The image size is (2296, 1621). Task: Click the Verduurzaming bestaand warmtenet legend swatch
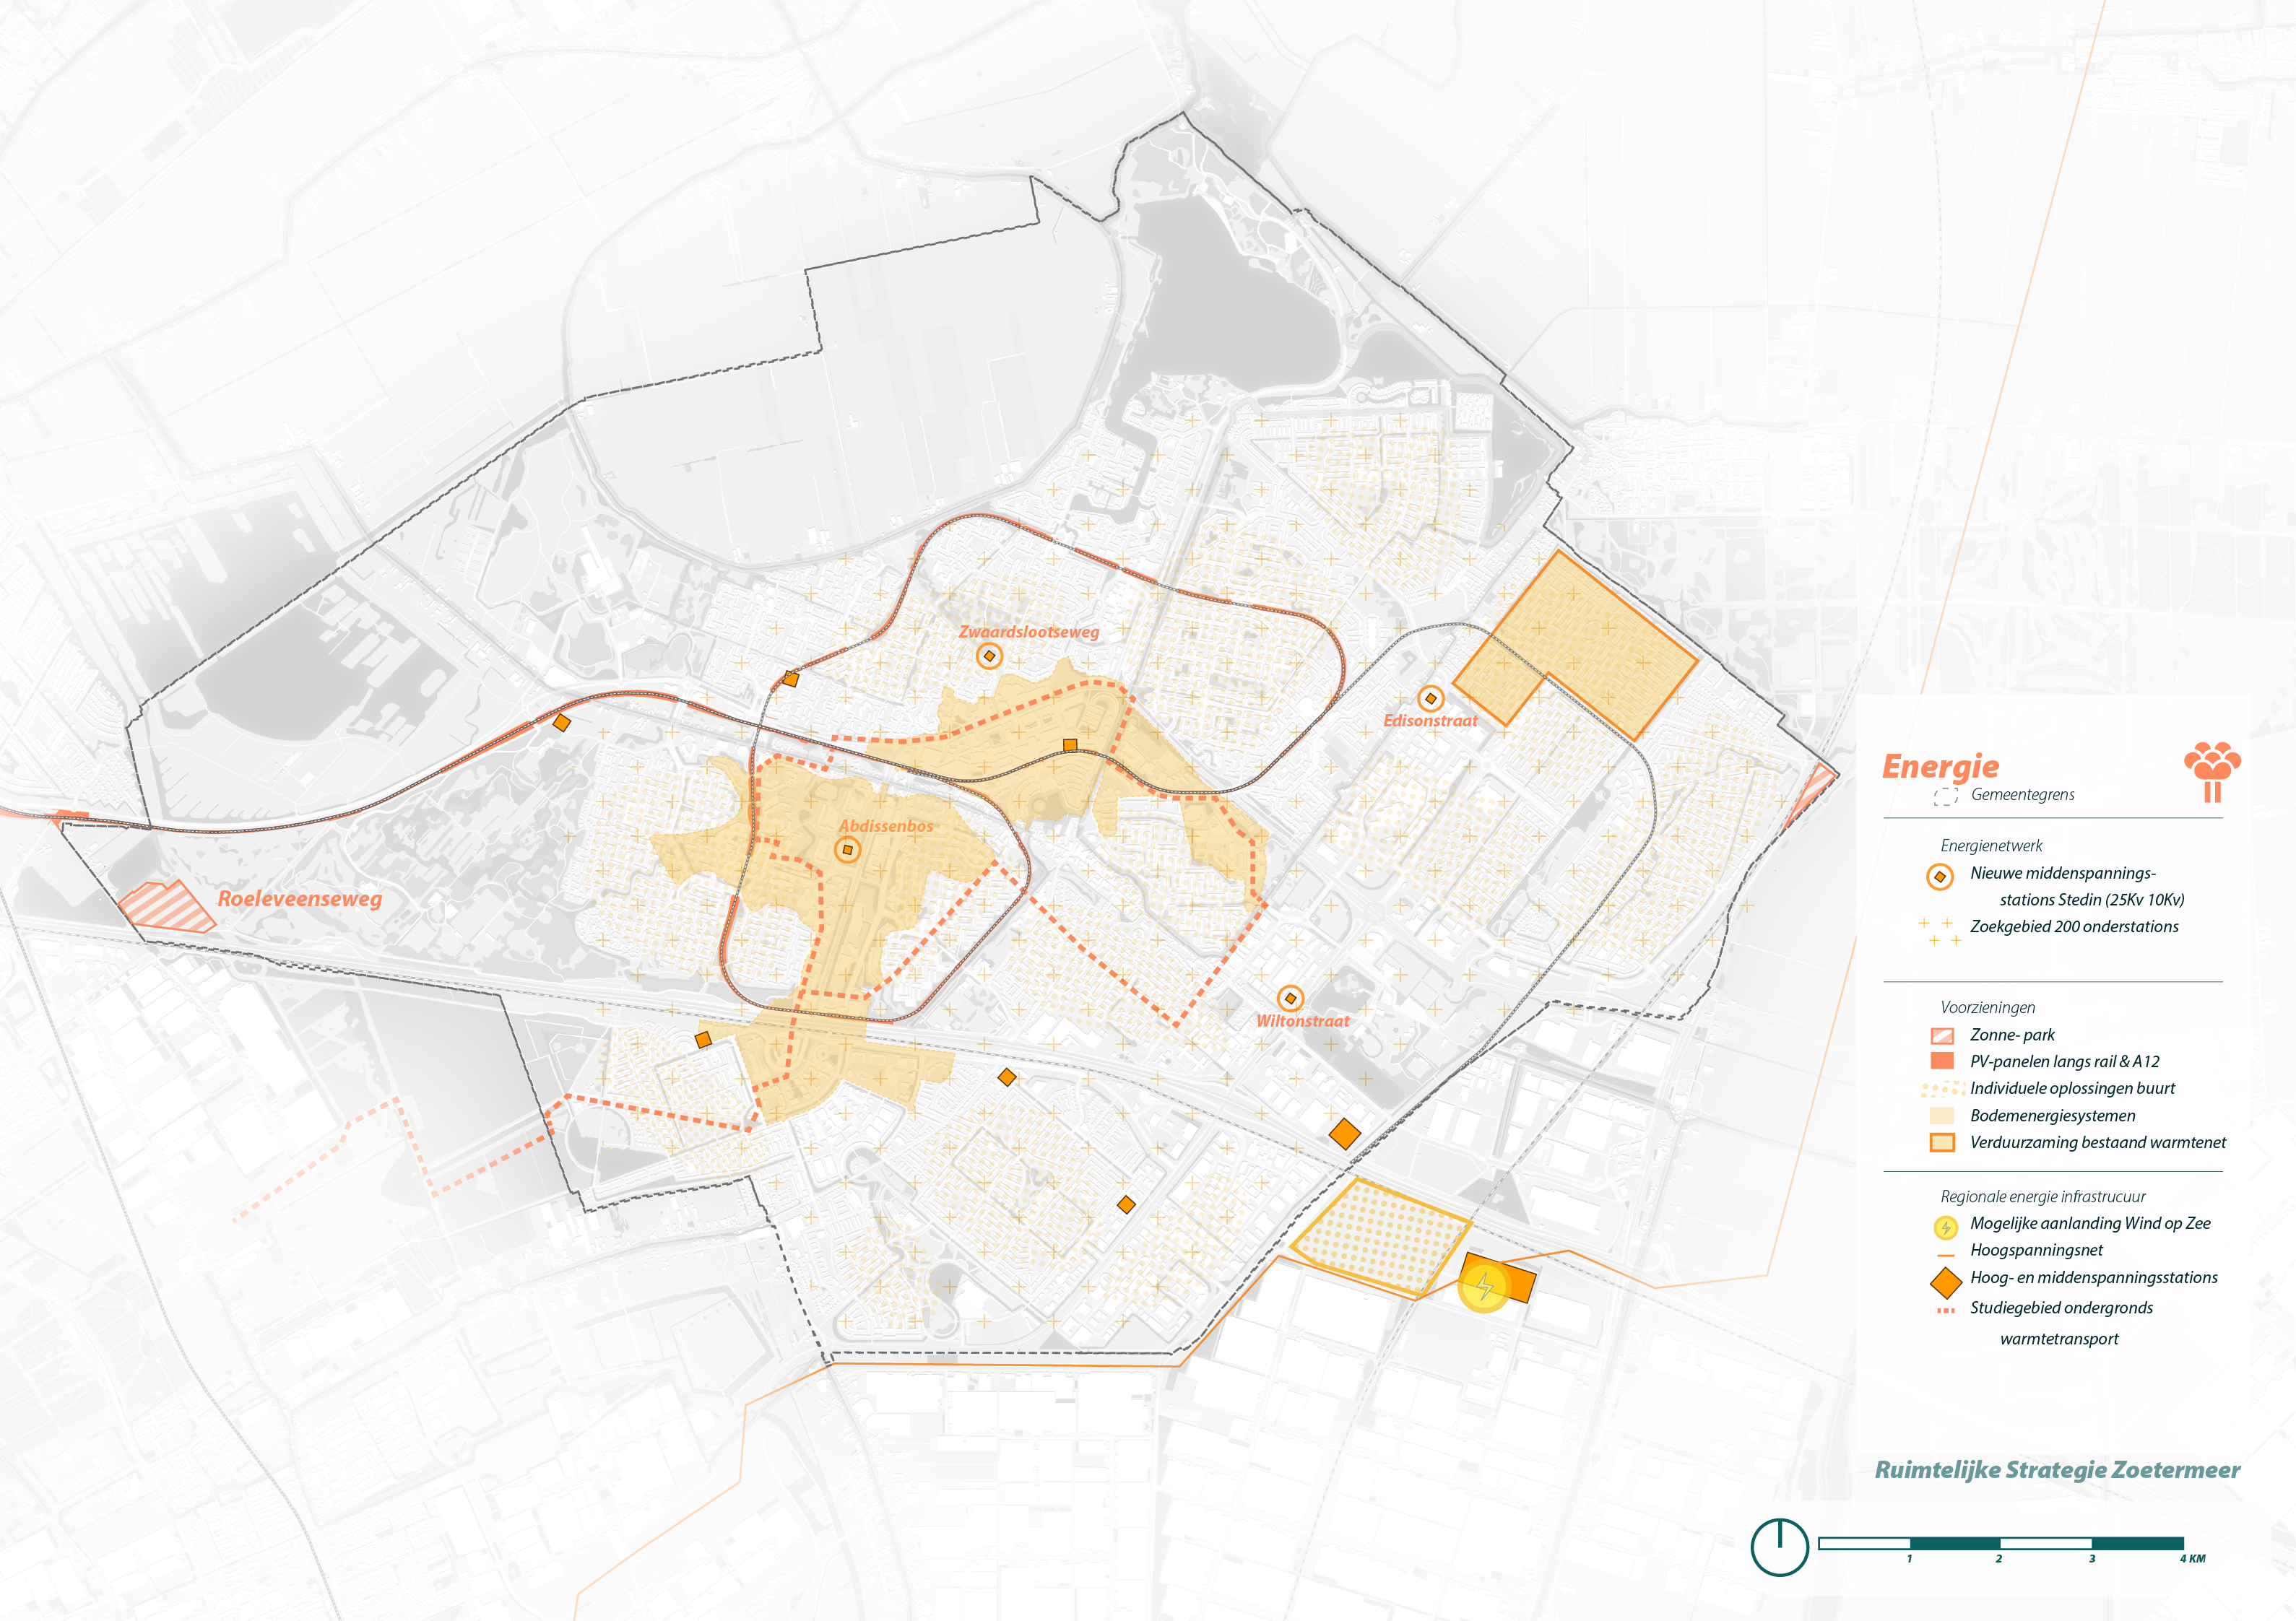[x=1942, y=1142]
